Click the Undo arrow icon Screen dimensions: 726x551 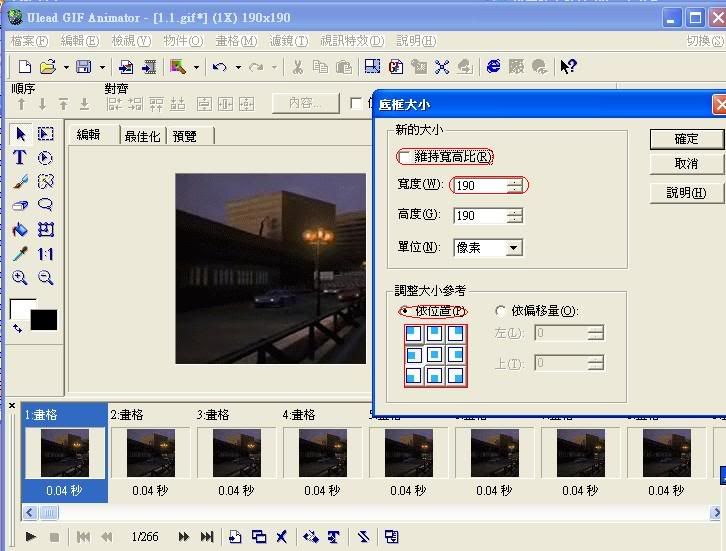[x=219, y=67]
